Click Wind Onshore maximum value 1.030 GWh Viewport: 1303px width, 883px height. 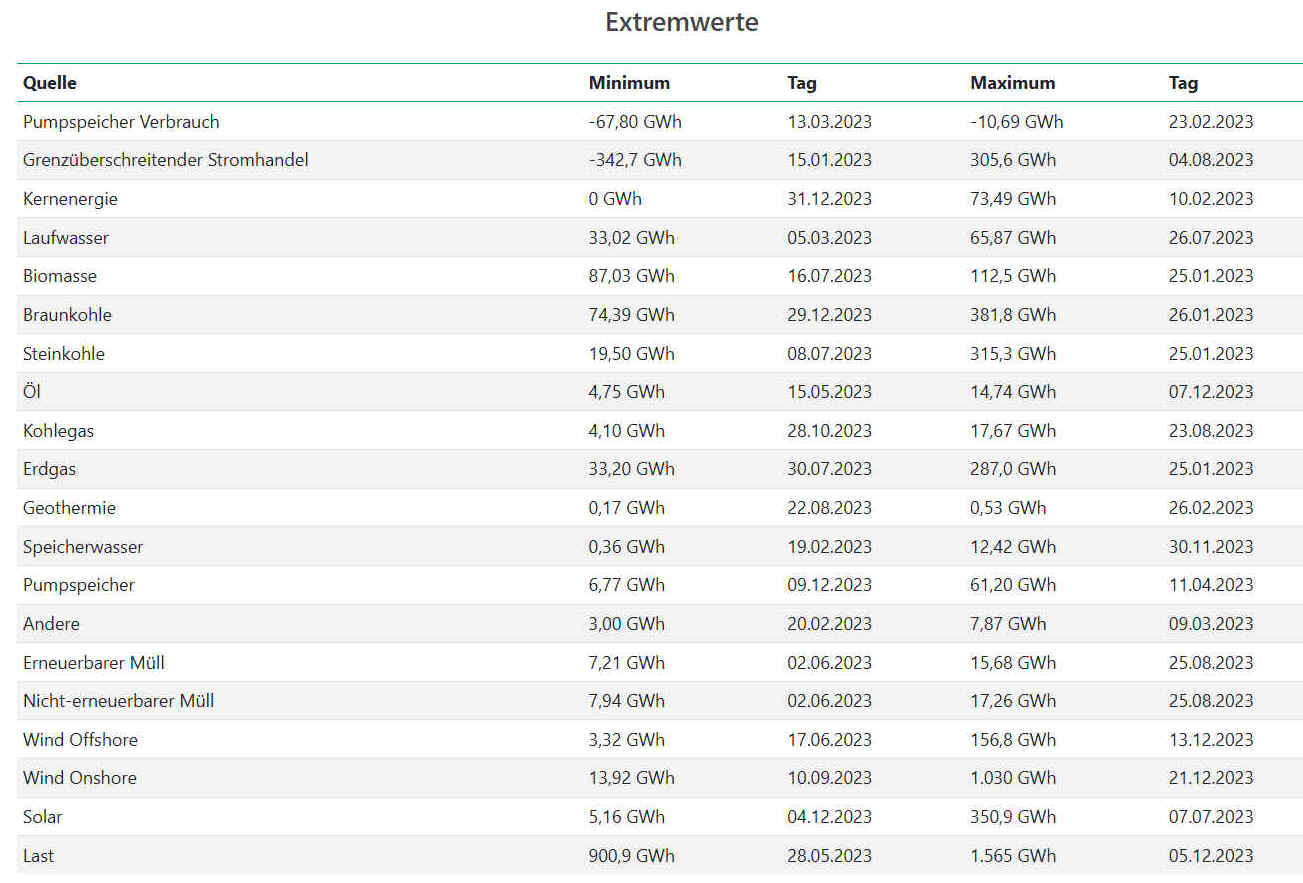(1013, 778)
